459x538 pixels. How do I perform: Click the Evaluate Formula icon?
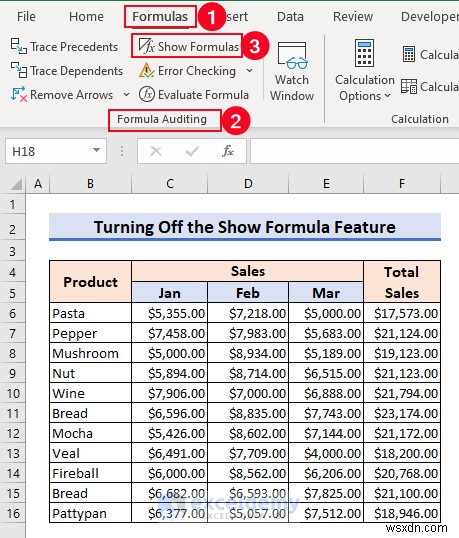click(x=147, y=94)
